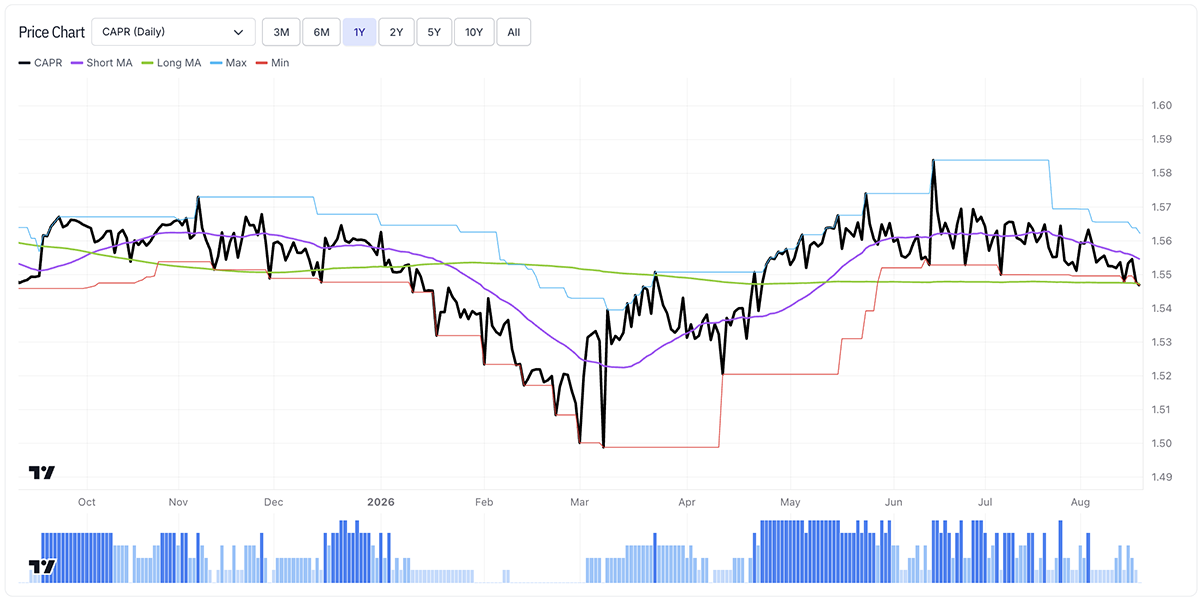This screenshot has height=602, width=1200.
Task: Click the Aug label on time axis
Action: coord(1081,502)
